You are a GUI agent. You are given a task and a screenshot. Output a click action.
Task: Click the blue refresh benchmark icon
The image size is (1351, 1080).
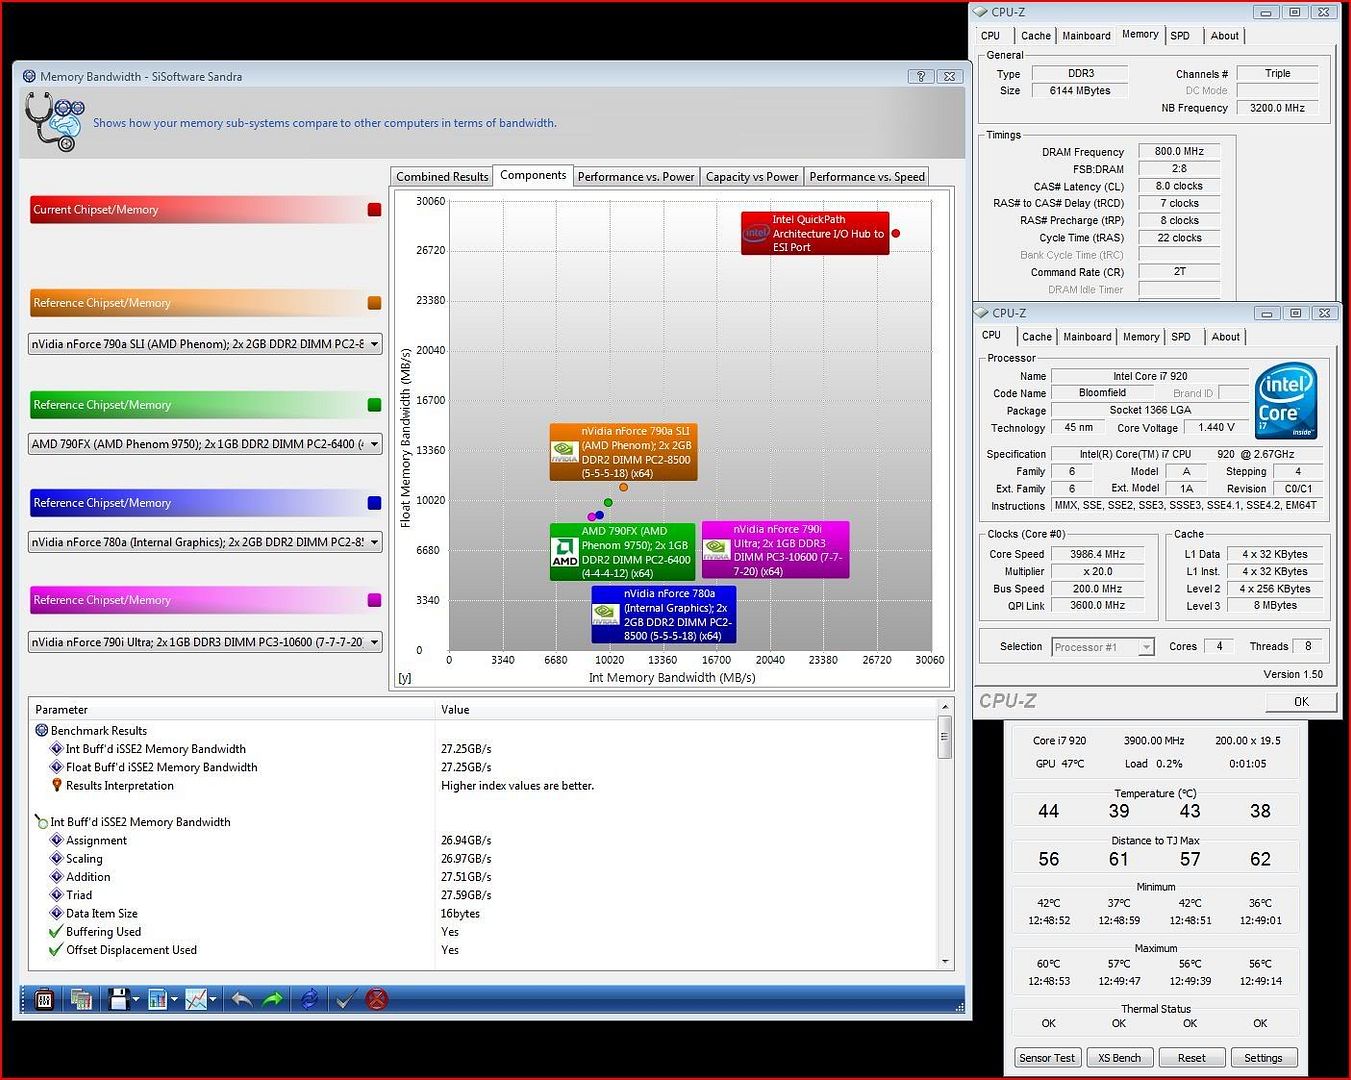tap(309, 999)
